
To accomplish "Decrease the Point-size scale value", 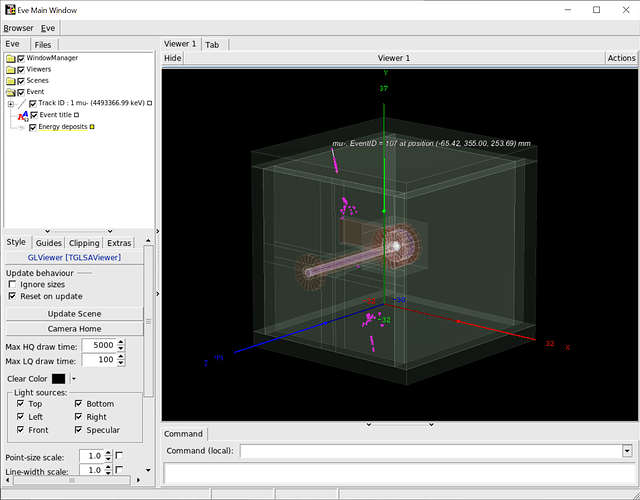I will click(108, 459).
